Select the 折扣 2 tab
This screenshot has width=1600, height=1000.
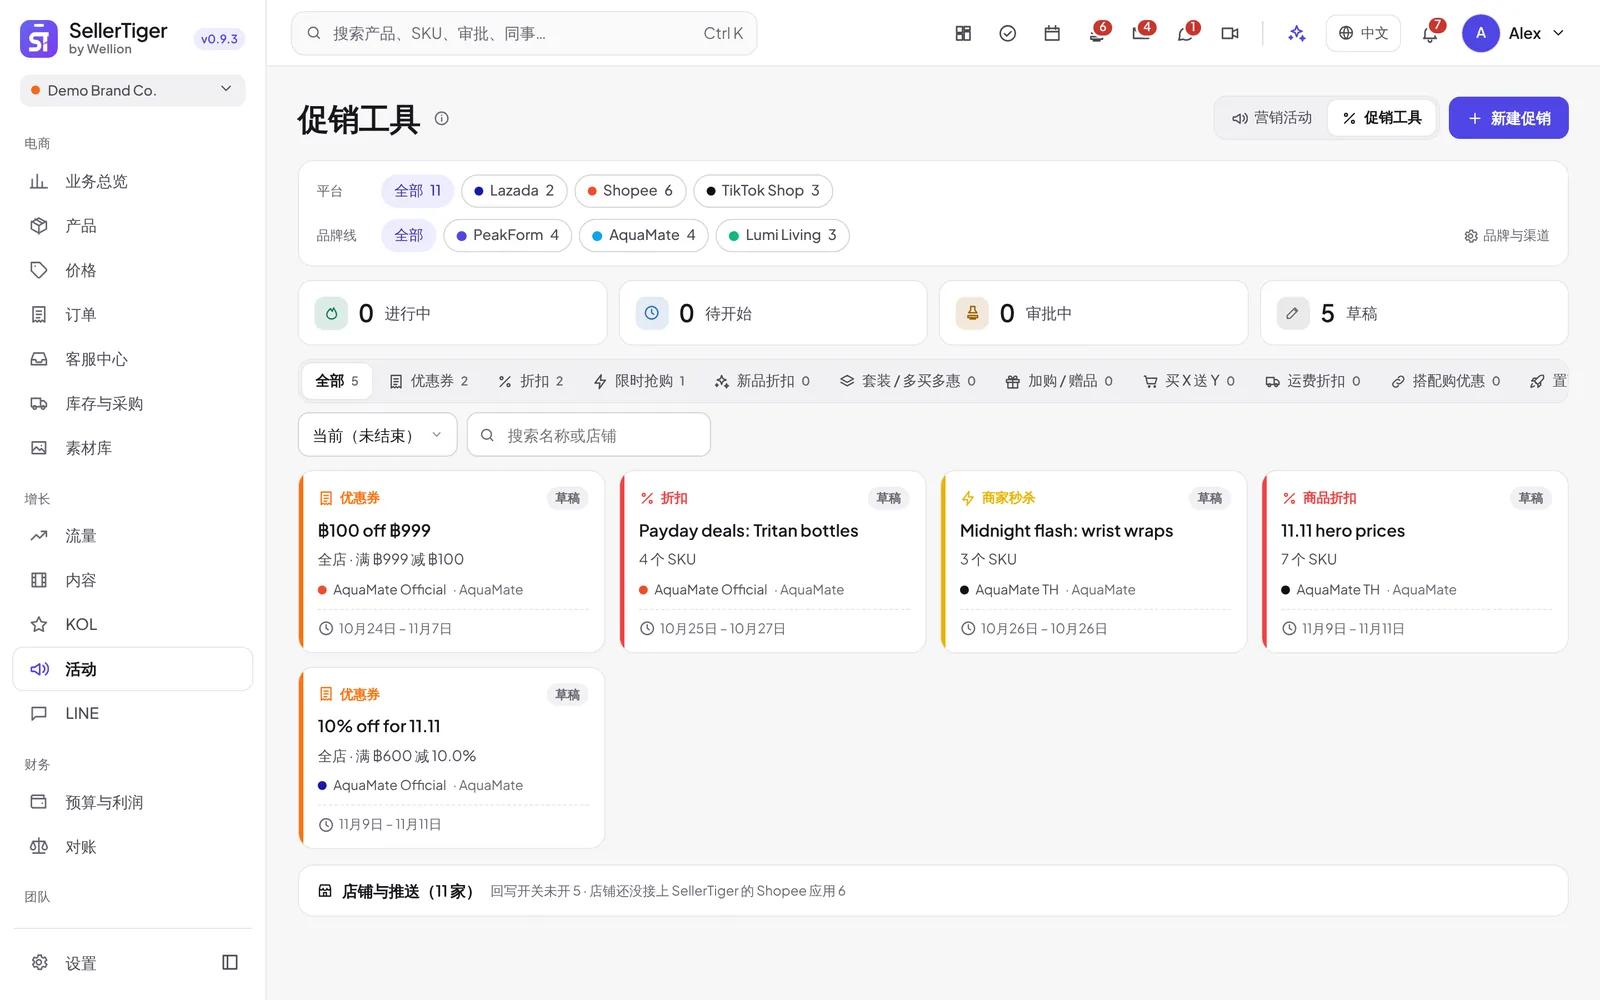[532, 381]
